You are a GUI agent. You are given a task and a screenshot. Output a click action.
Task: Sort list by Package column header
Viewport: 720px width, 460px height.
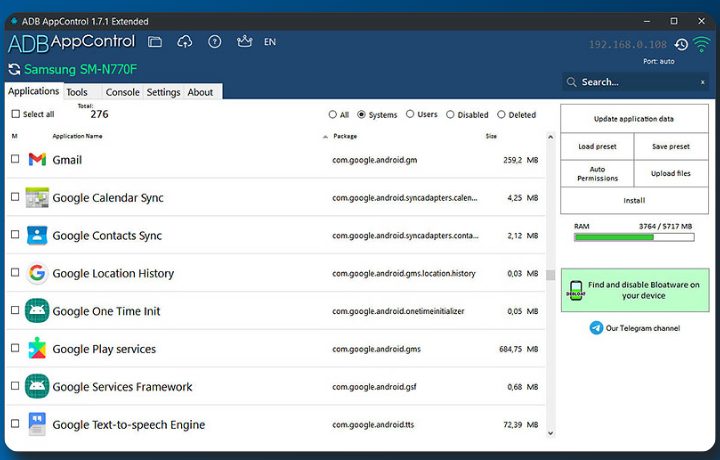pyautogui.click(x=345, y=136)
